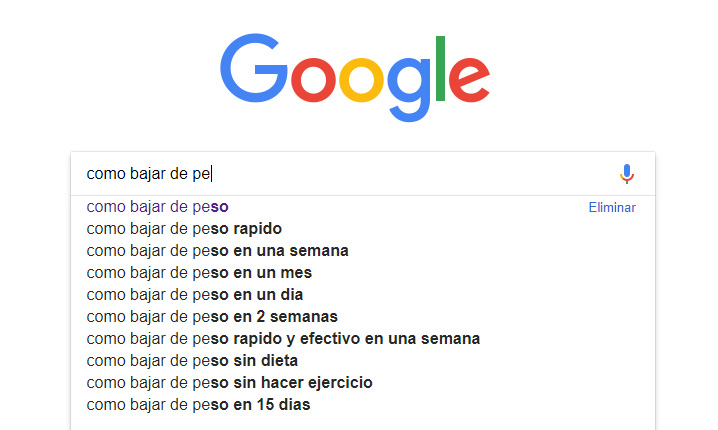Screen dimensions: 718x430
Task: Click the green letter l in the logo
Action: coord(441,68)
